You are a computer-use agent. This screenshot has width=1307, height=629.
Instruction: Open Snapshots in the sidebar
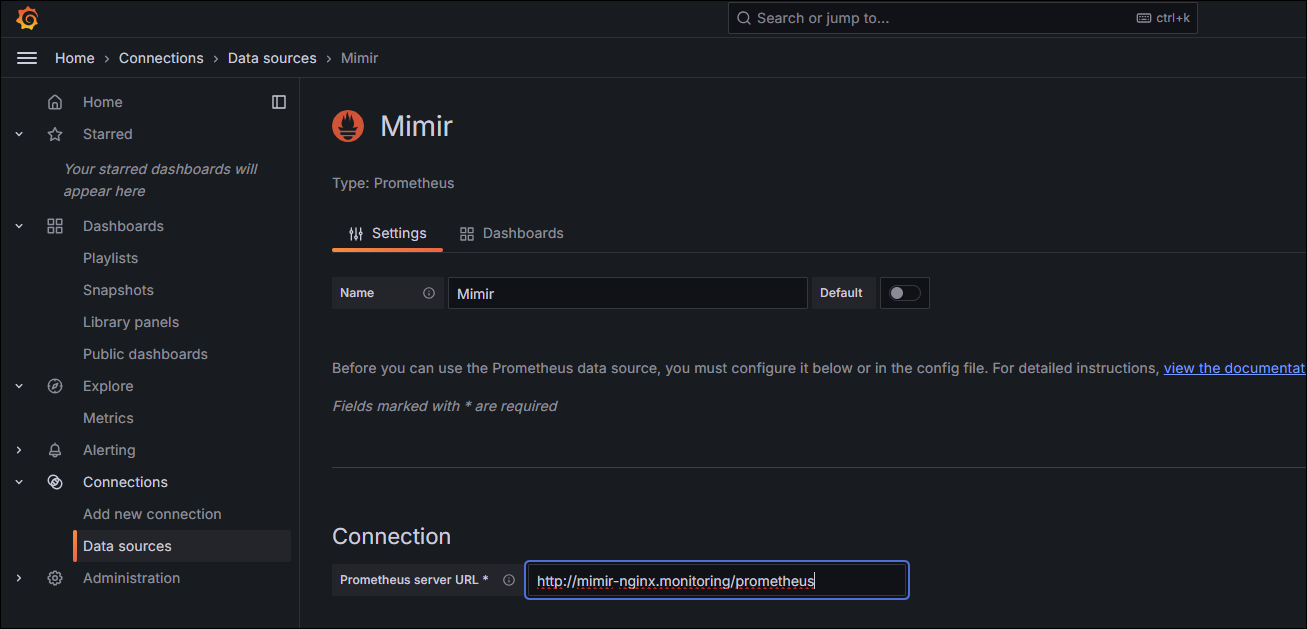pyautogui.click(x=118, y=290)
